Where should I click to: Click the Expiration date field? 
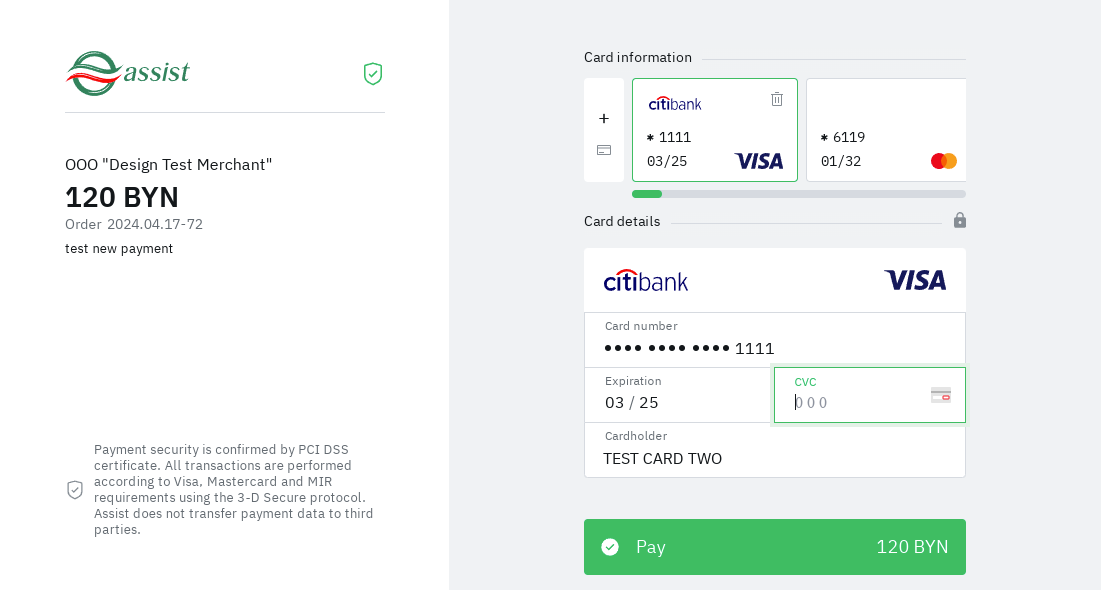pos(680,402)
